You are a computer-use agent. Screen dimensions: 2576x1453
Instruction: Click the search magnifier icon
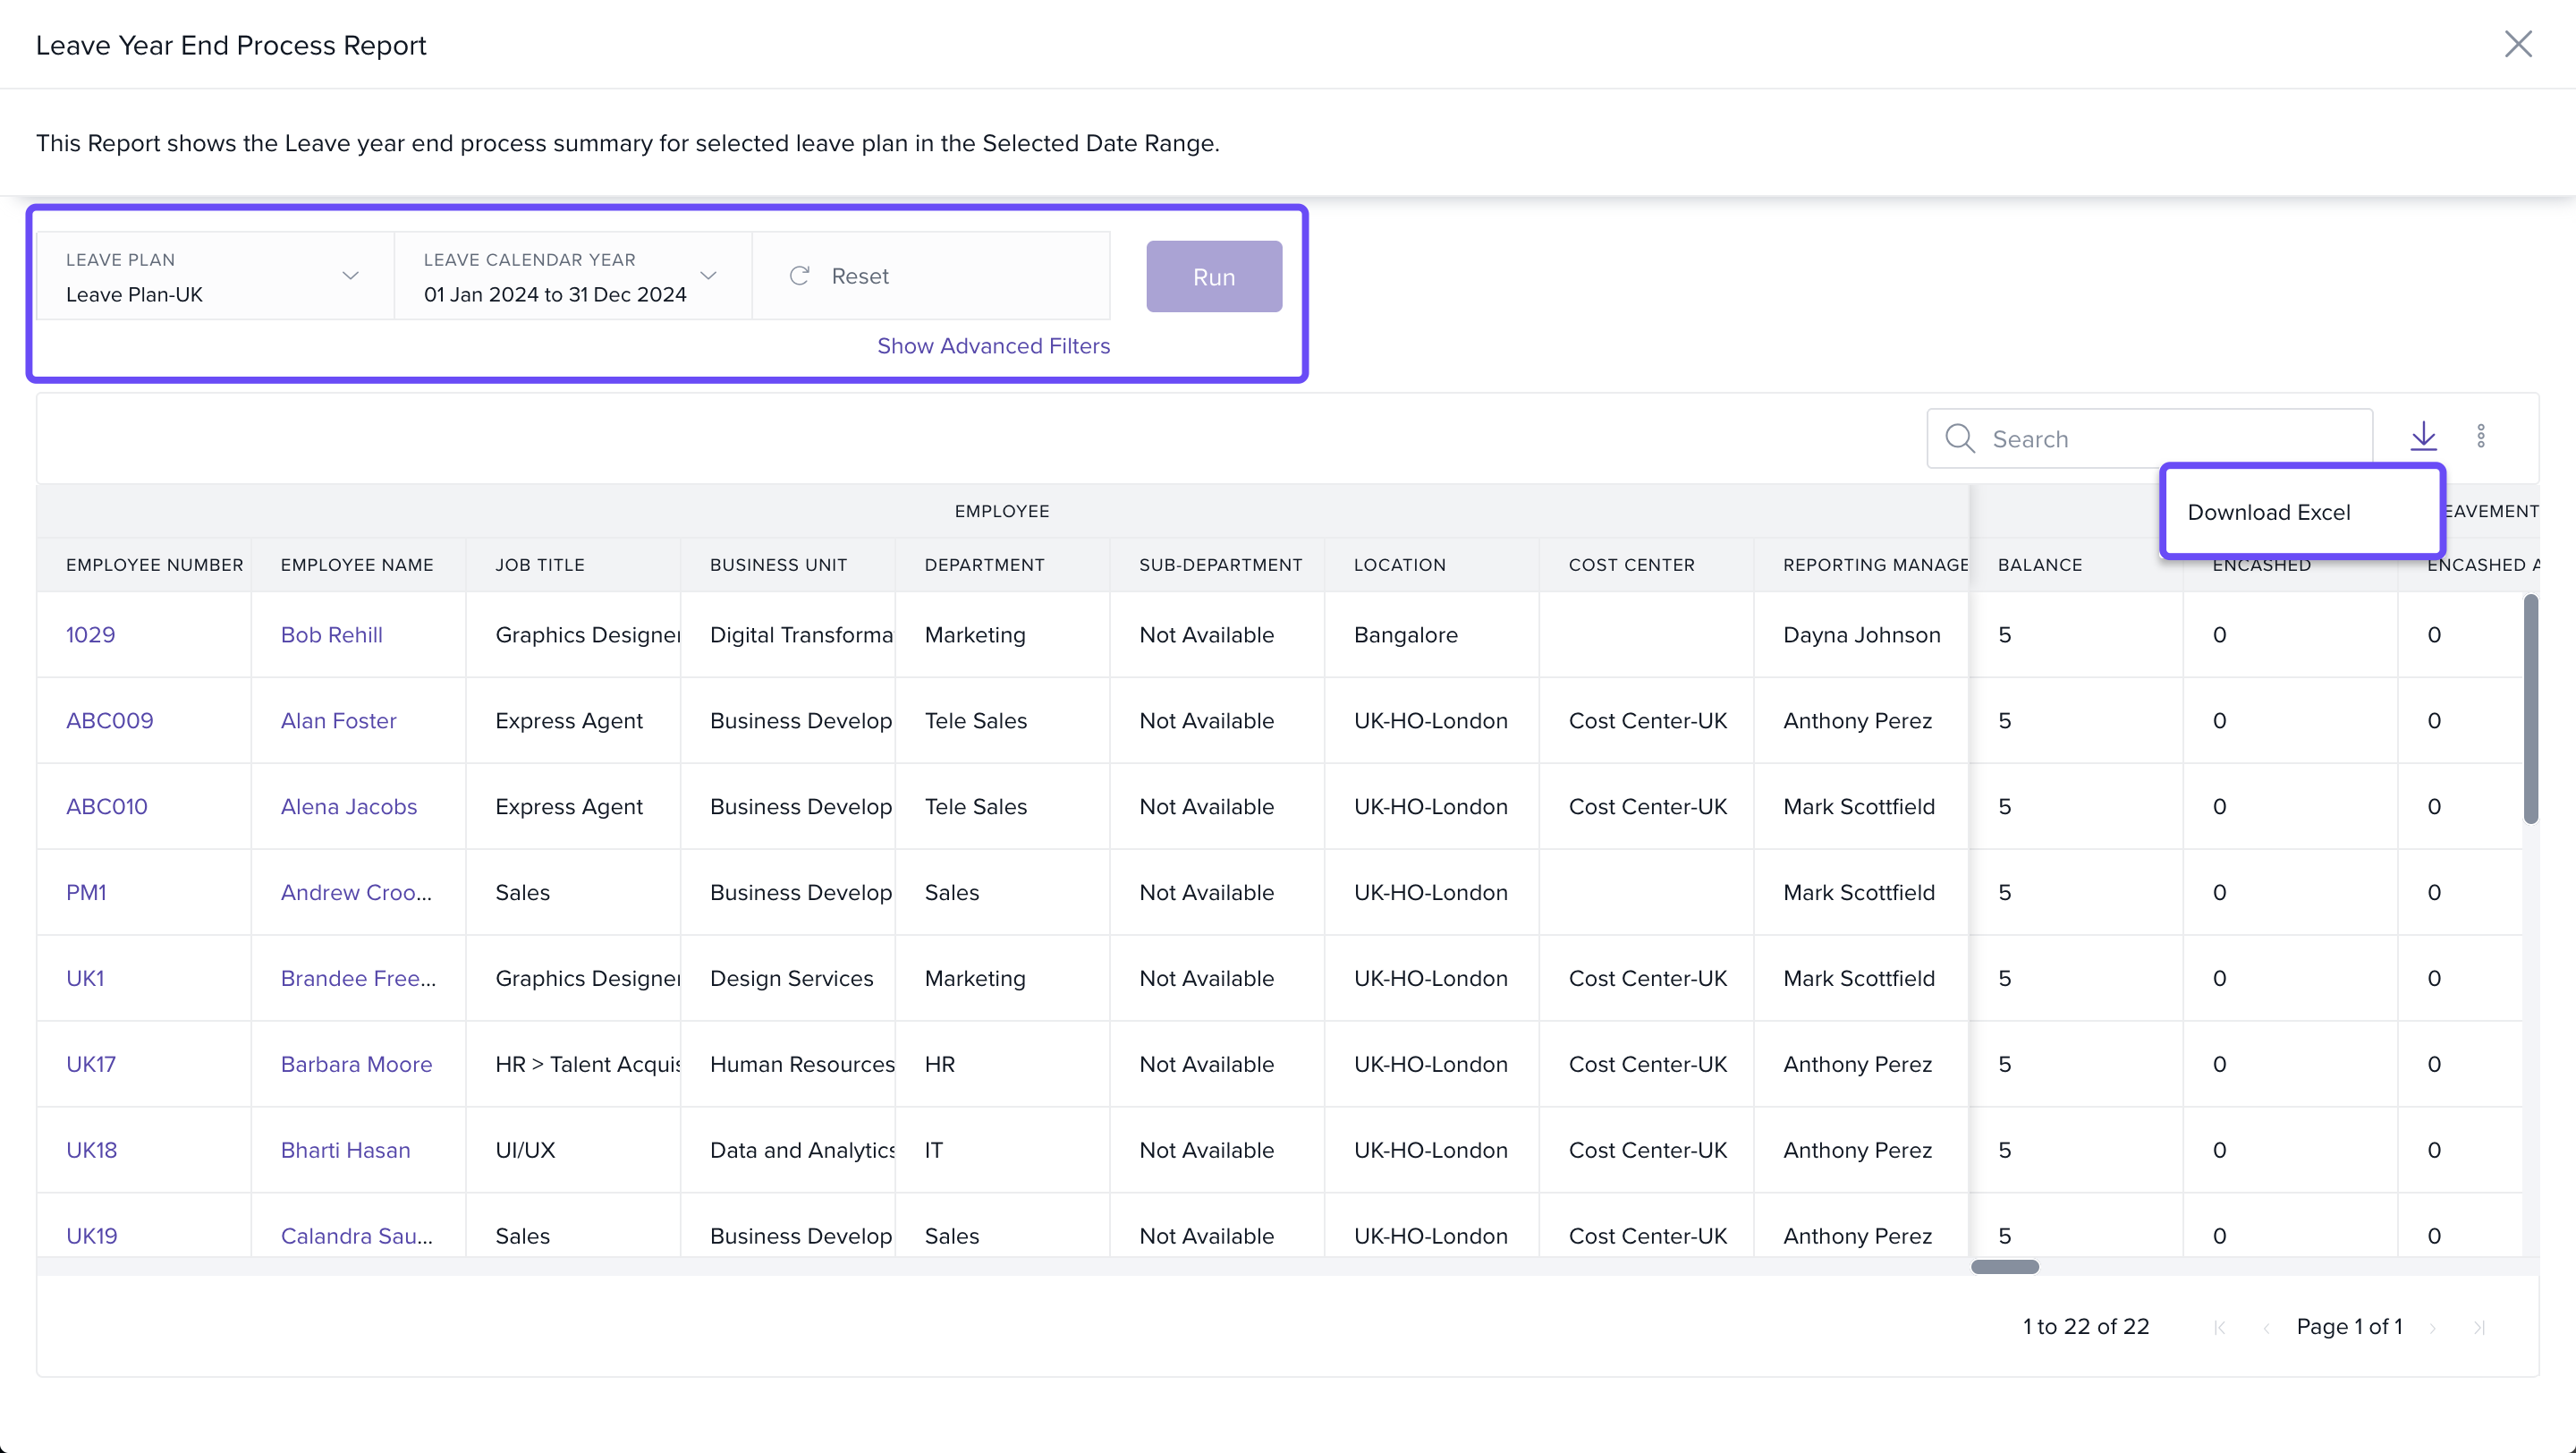(x=1959, y=439)
